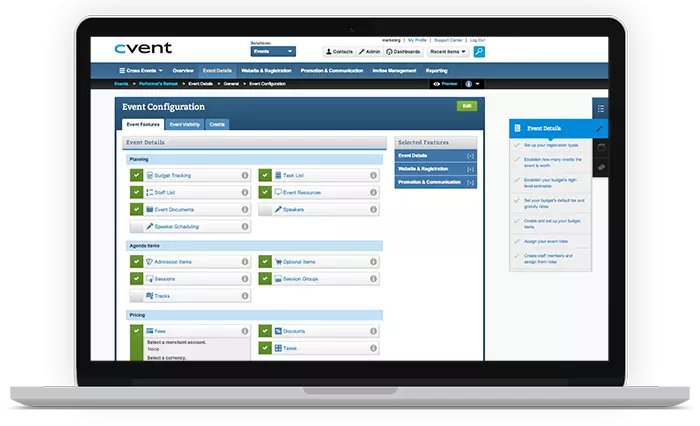This screenshot has width=700, height=426.
Task: Click the search magnifier icon in header
Action: 479,51
